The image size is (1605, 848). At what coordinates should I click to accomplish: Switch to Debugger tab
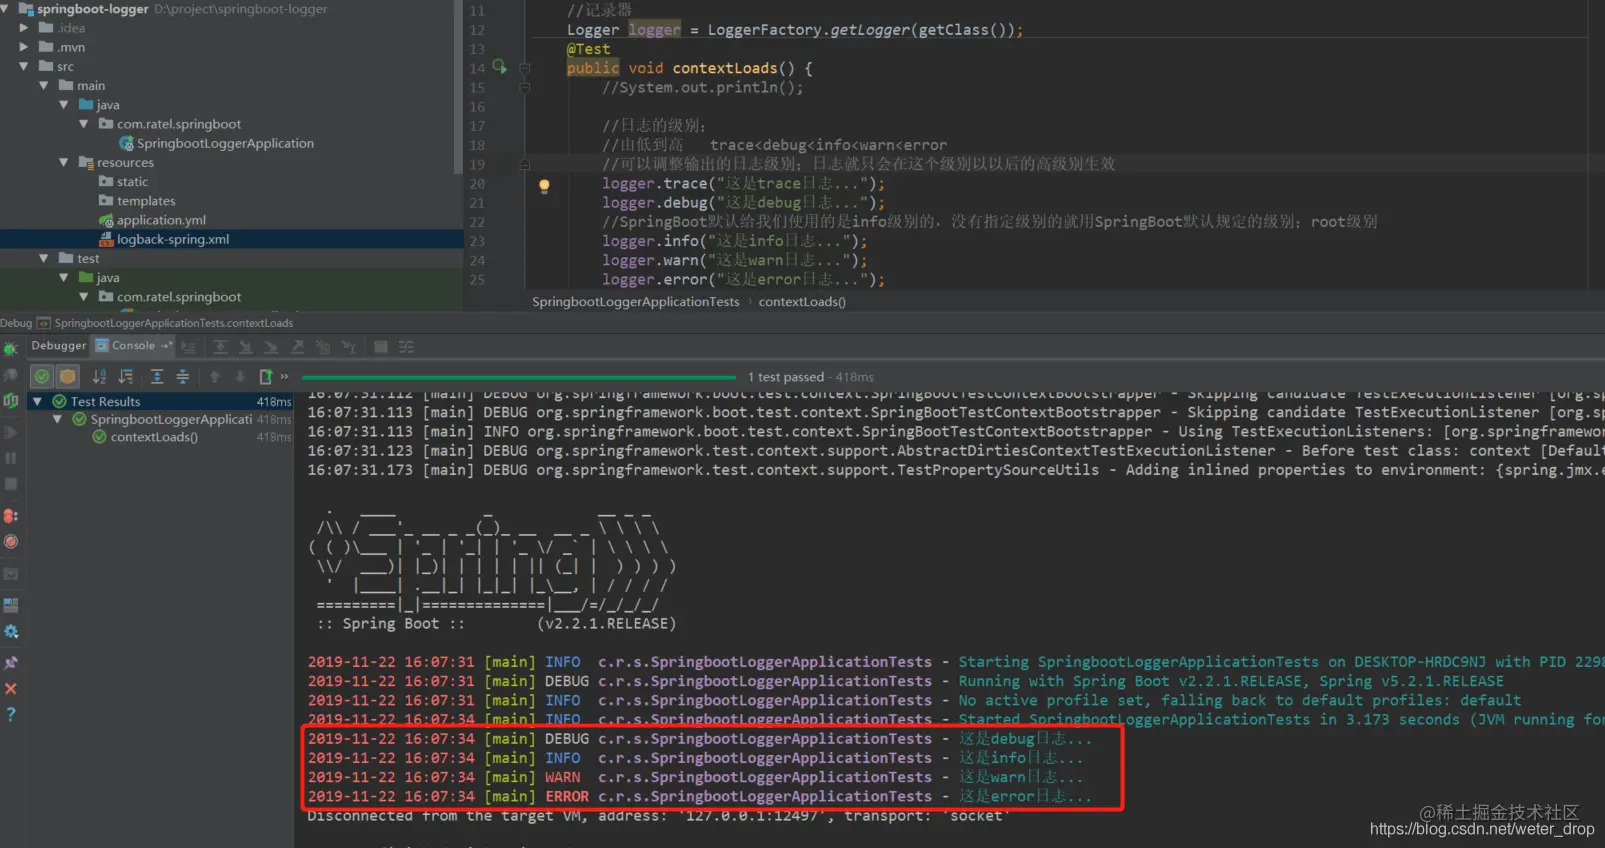[59, 346]
